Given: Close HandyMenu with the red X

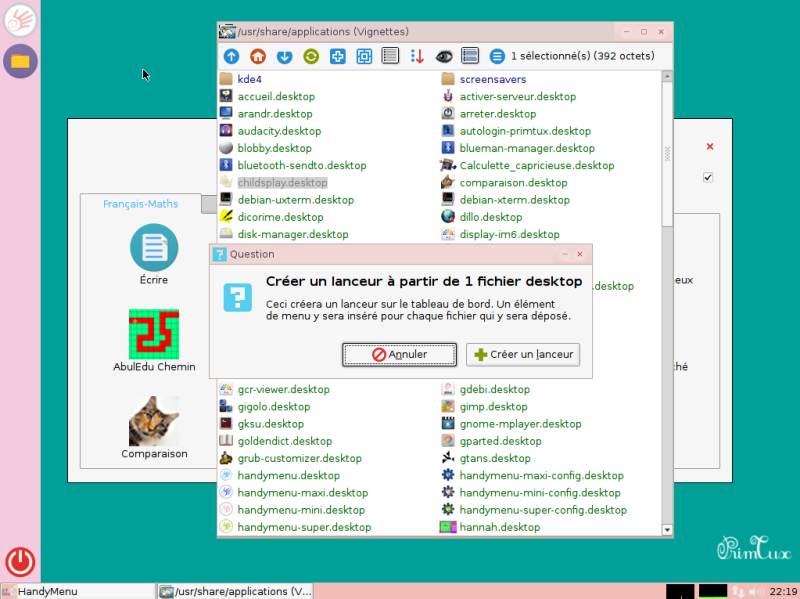Looking at the screenshot, I should click(710, 146).
